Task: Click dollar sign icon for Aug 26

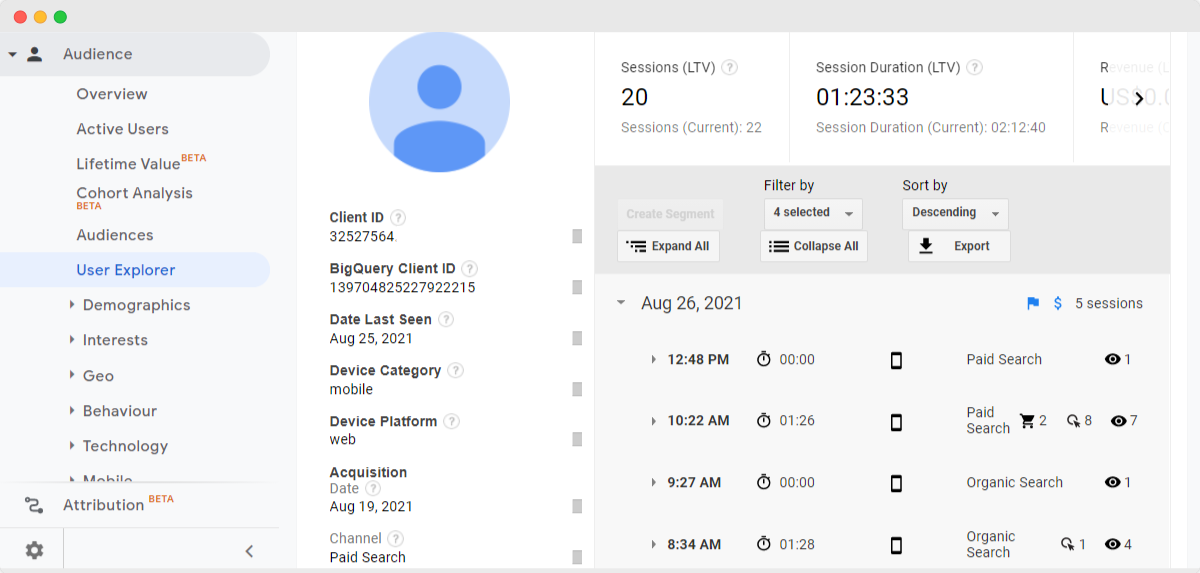Action: tap(1058, 303)
